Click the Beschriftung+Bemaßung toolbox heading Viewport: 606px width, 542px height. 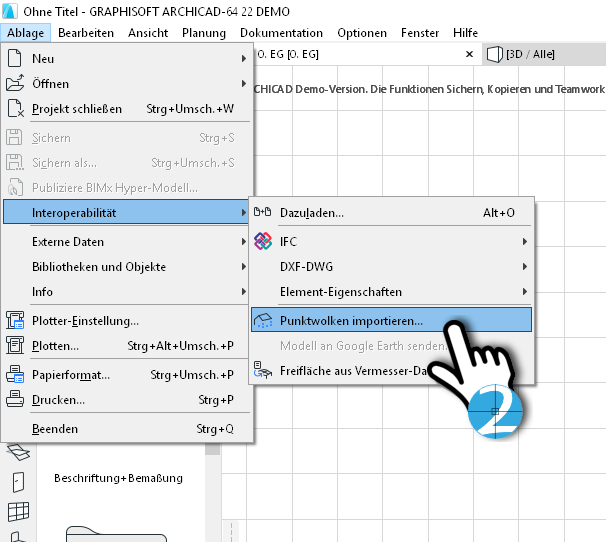118,478
